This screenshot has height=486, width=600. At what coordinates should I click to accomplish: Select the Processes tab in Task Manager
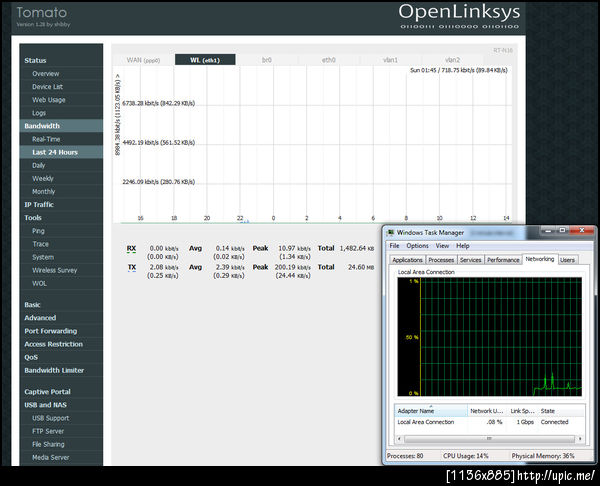441,259
